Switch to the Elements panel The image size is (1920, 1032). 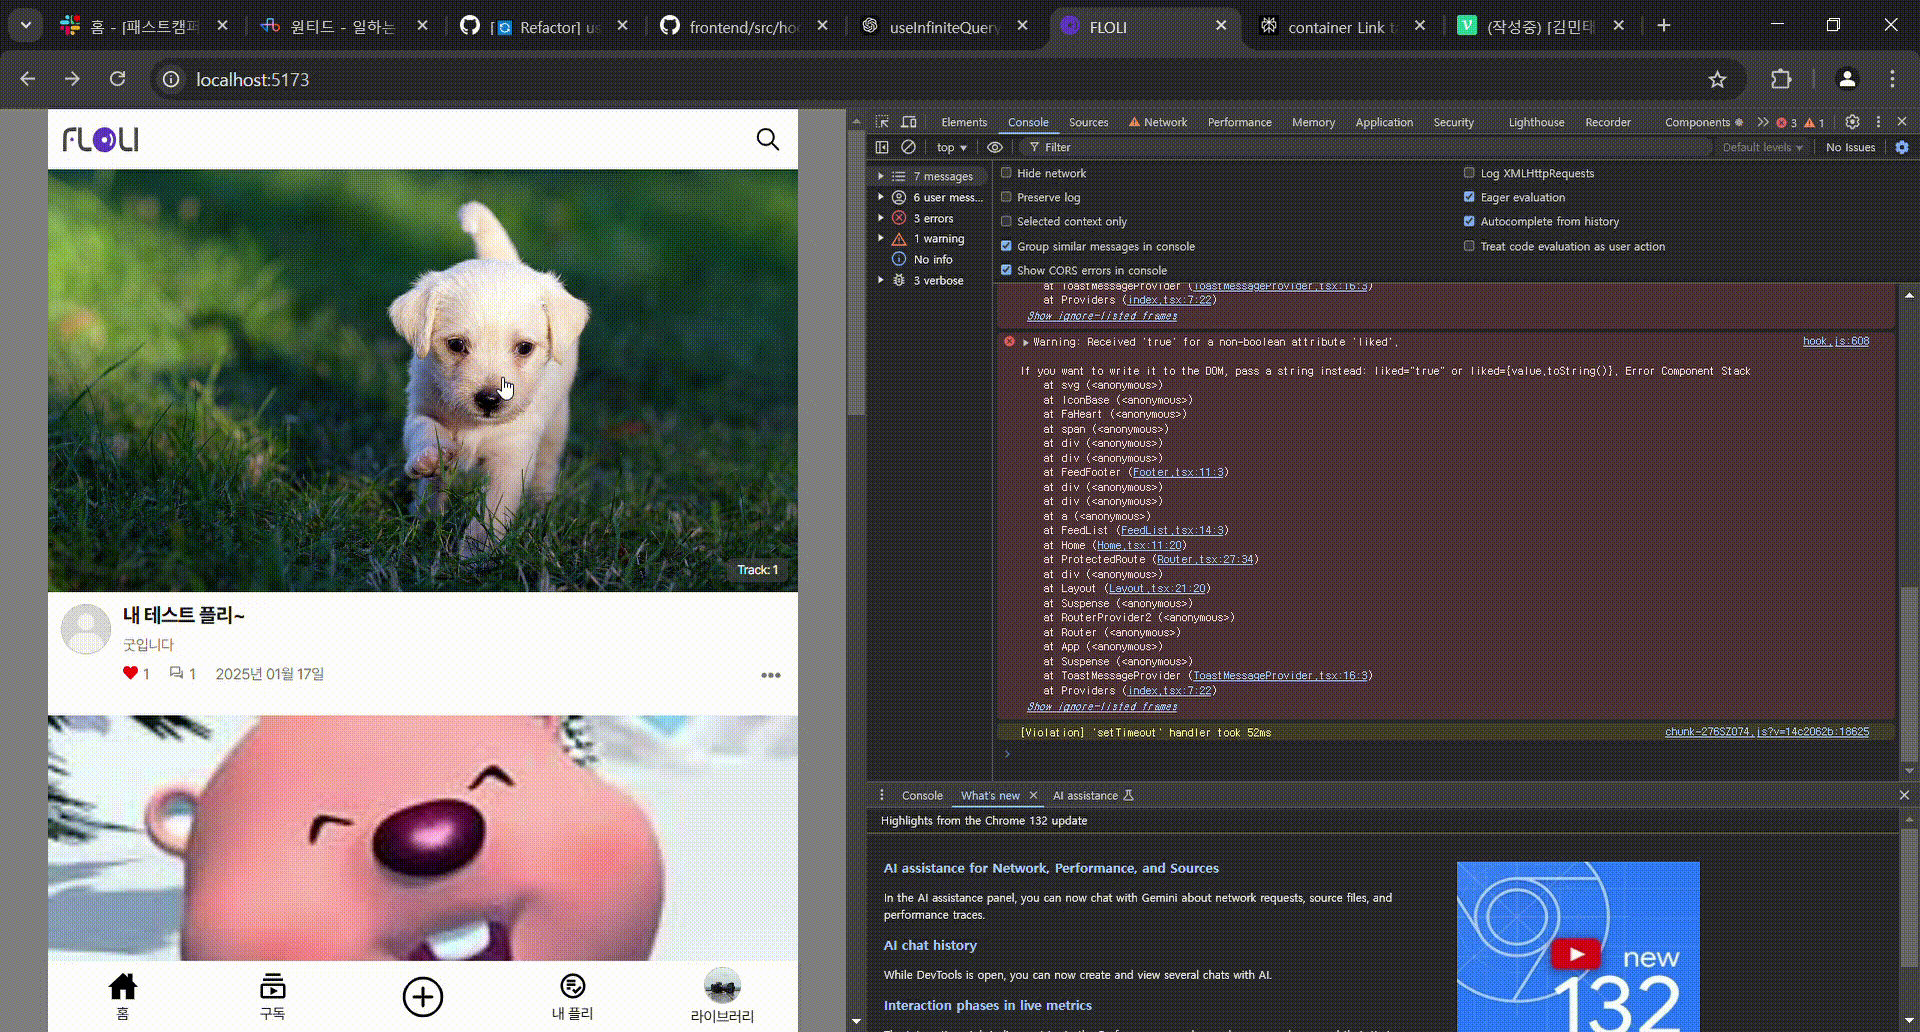tap(964, 122)
